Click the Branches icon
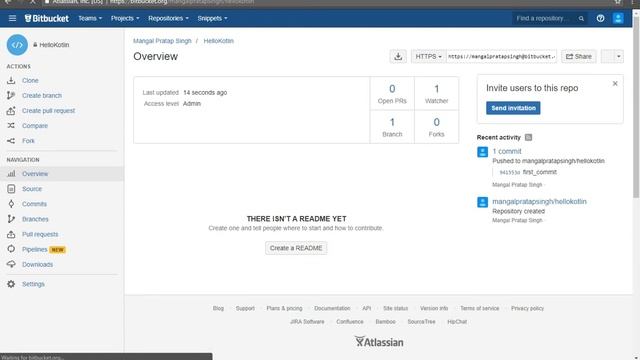 [x=11, y=219]
